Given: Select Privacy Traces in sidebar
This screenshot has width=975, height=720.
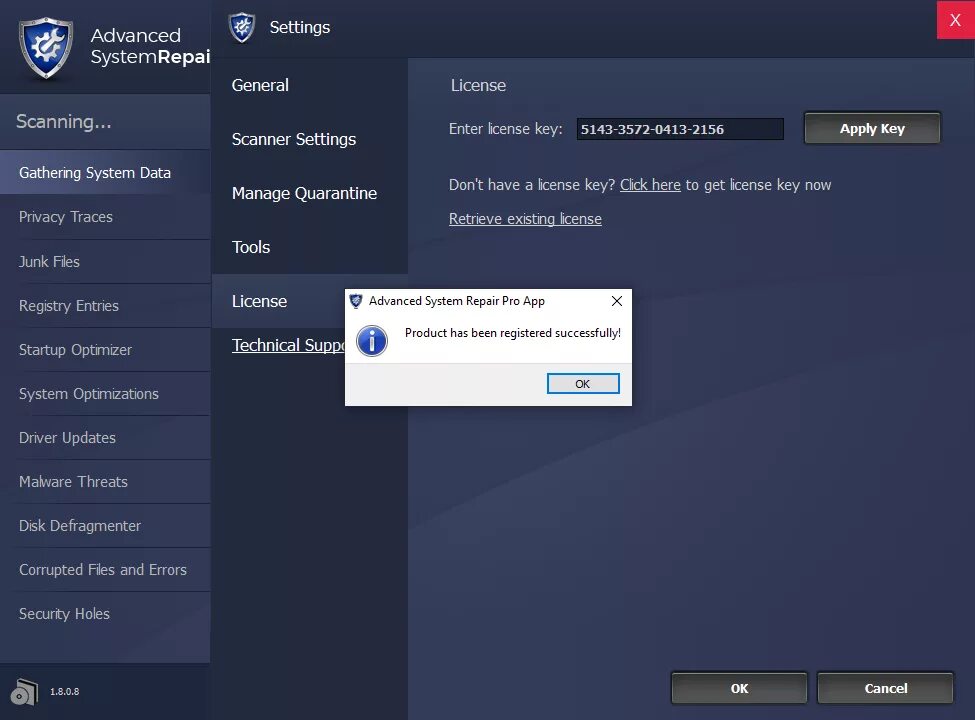Looking at the screenshot, I should (105, 217).
